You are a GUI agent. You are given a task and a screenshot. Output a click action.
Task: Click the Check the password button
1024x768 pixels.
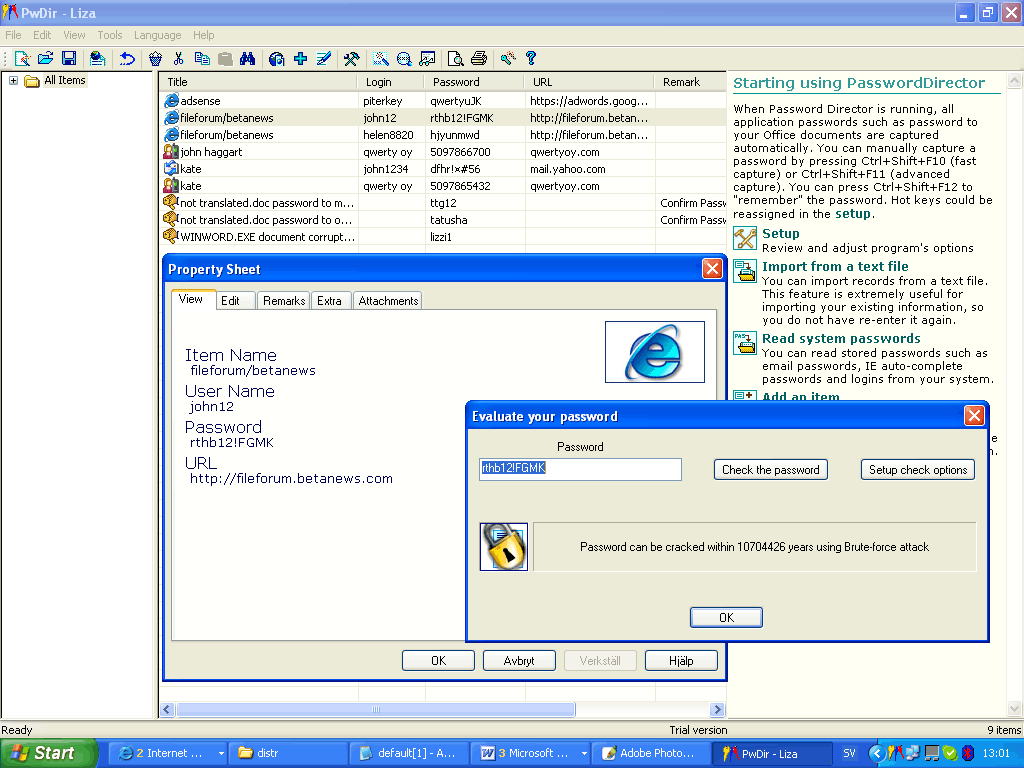click(771, 470)
